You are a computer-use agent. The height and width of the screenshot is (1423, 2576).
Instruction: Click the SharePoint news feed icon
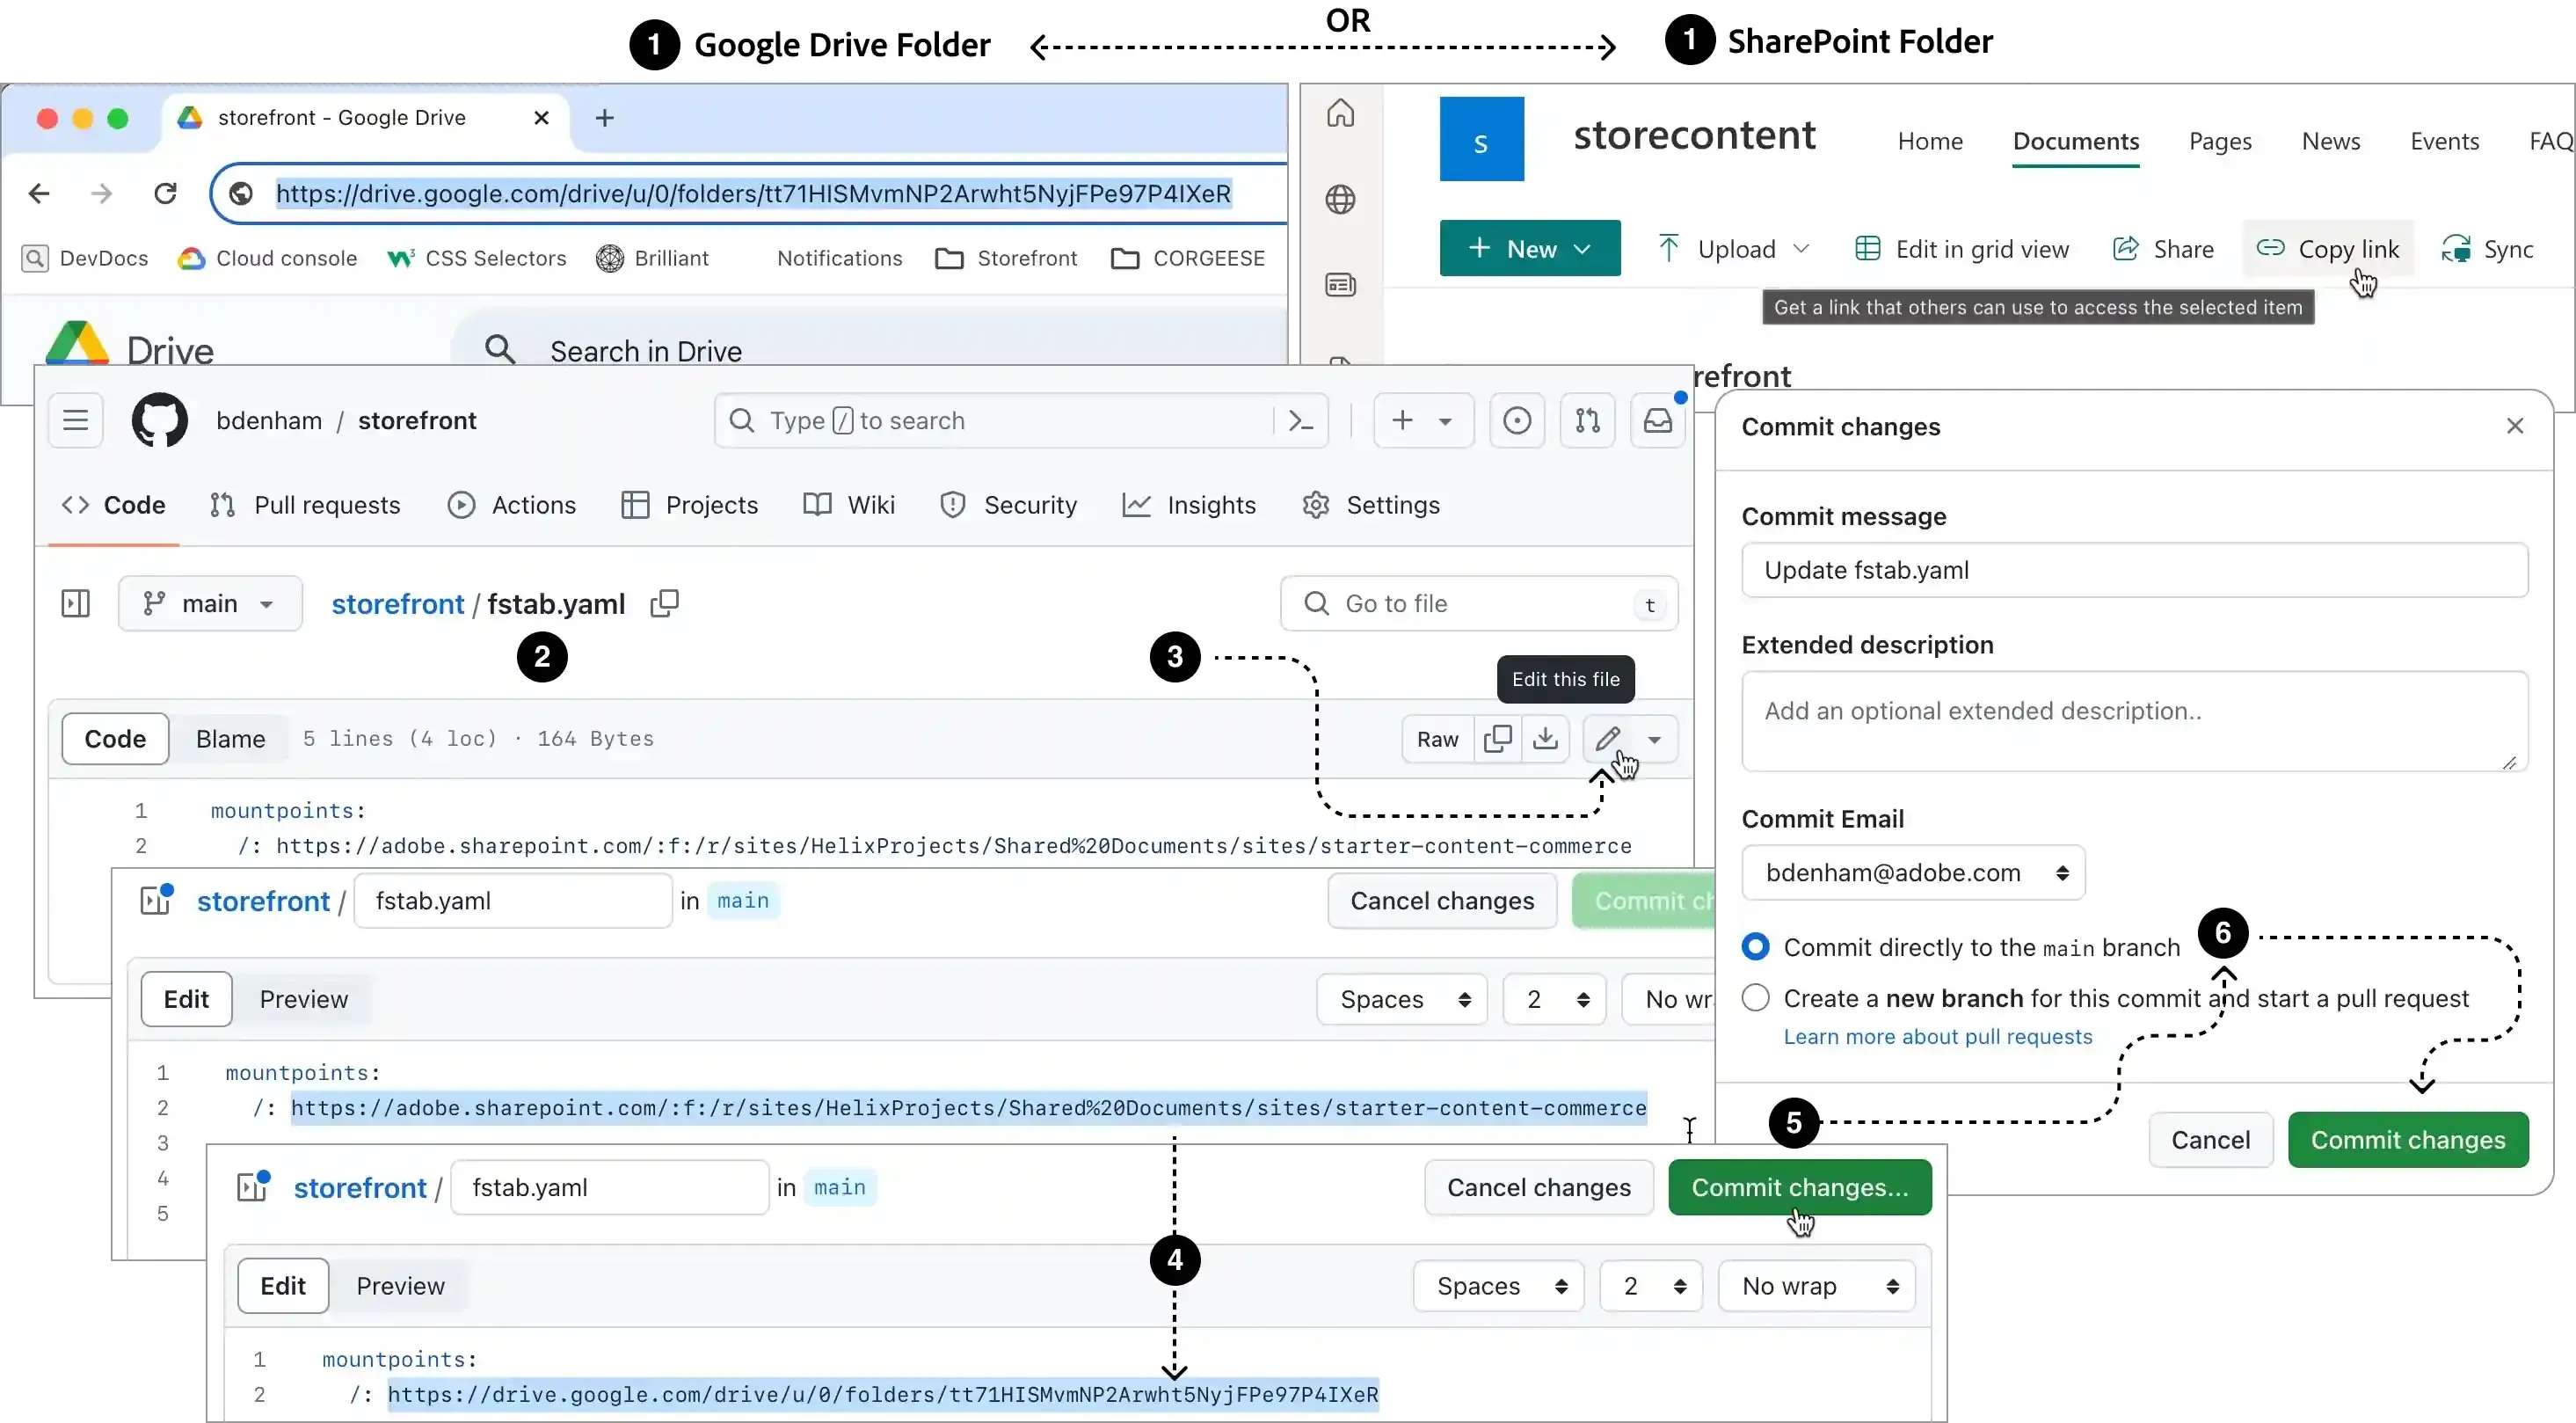click(1340, 285)
